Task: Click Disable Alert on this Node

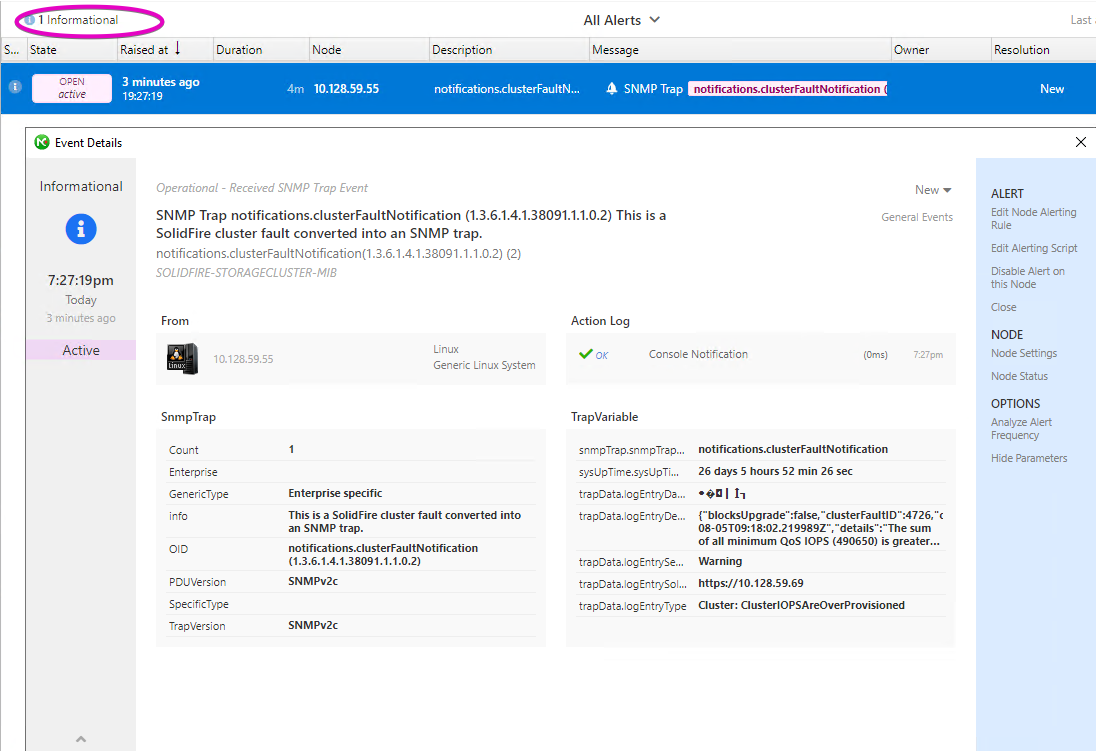Action: pos(1028,278)
